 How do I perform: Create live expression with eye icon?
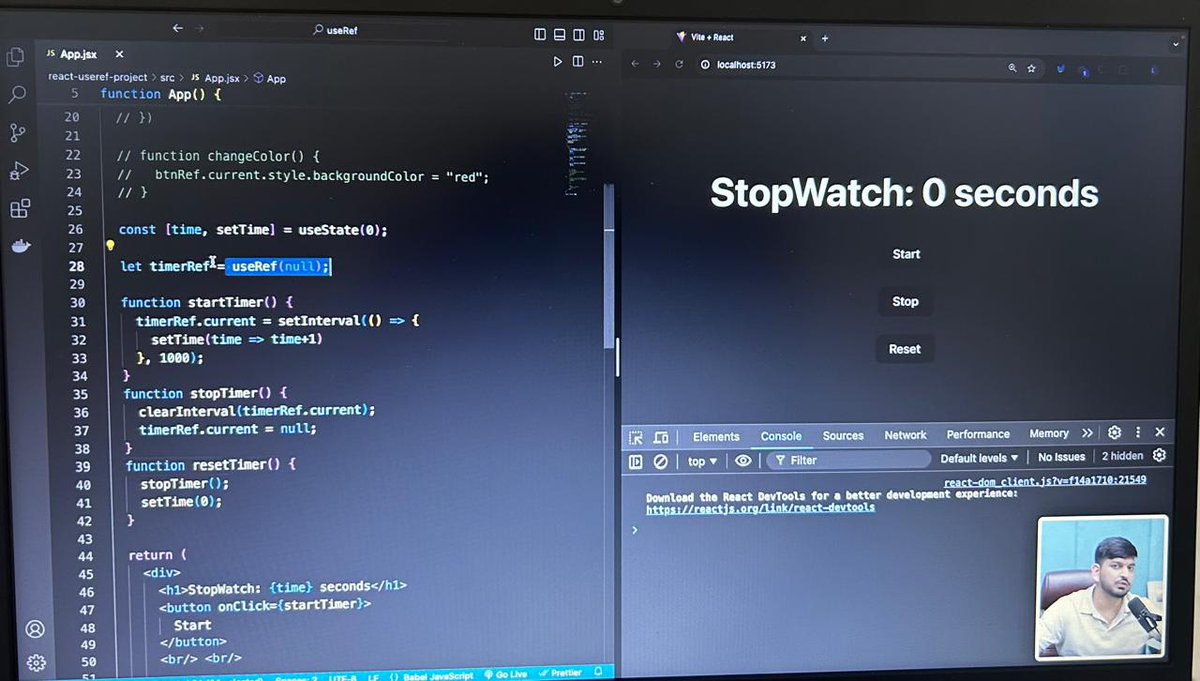[x=743, y=461]
